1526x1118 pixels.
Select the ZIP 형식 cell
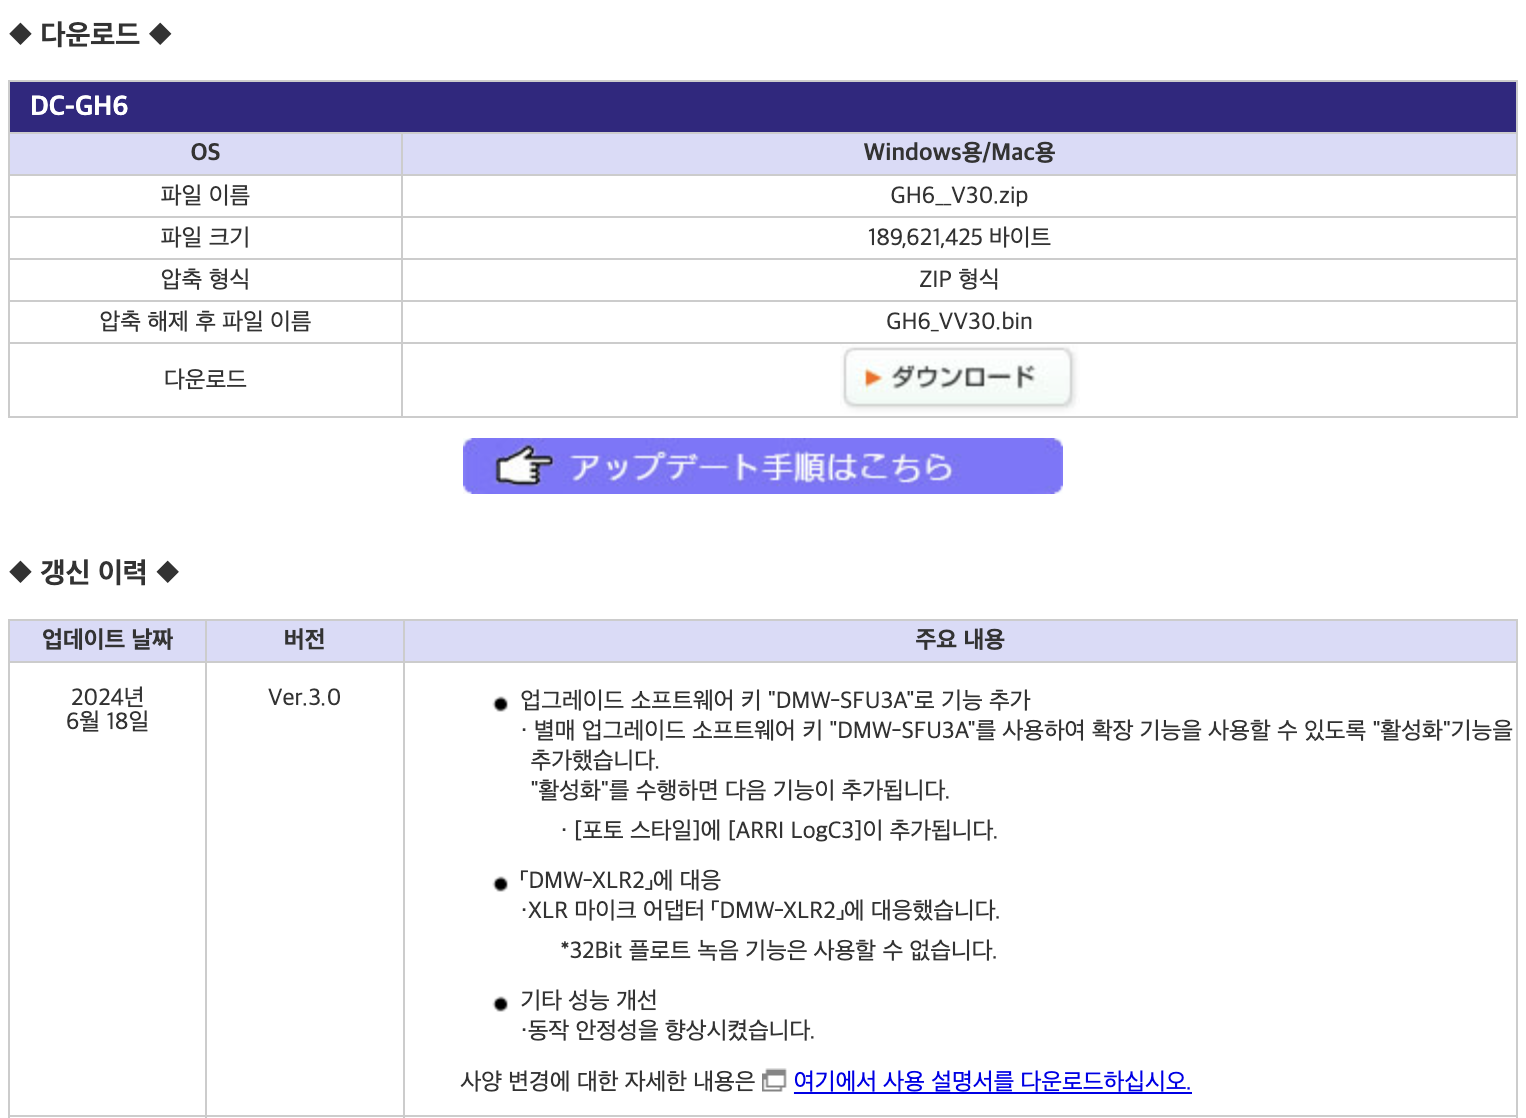tap(959, 280)
